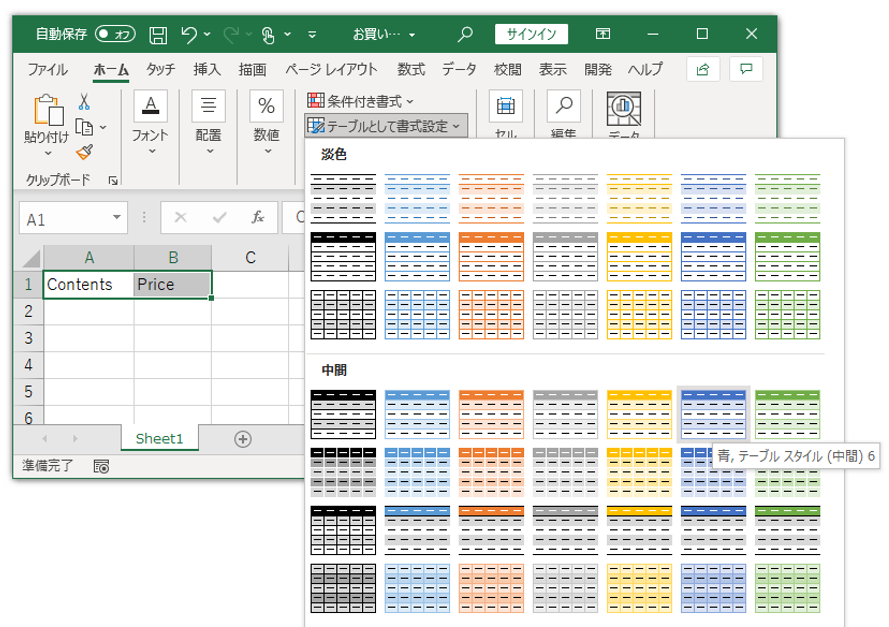Click the Share icon button
The height and width of the screenshot is (627, 889).
(703, 70)
